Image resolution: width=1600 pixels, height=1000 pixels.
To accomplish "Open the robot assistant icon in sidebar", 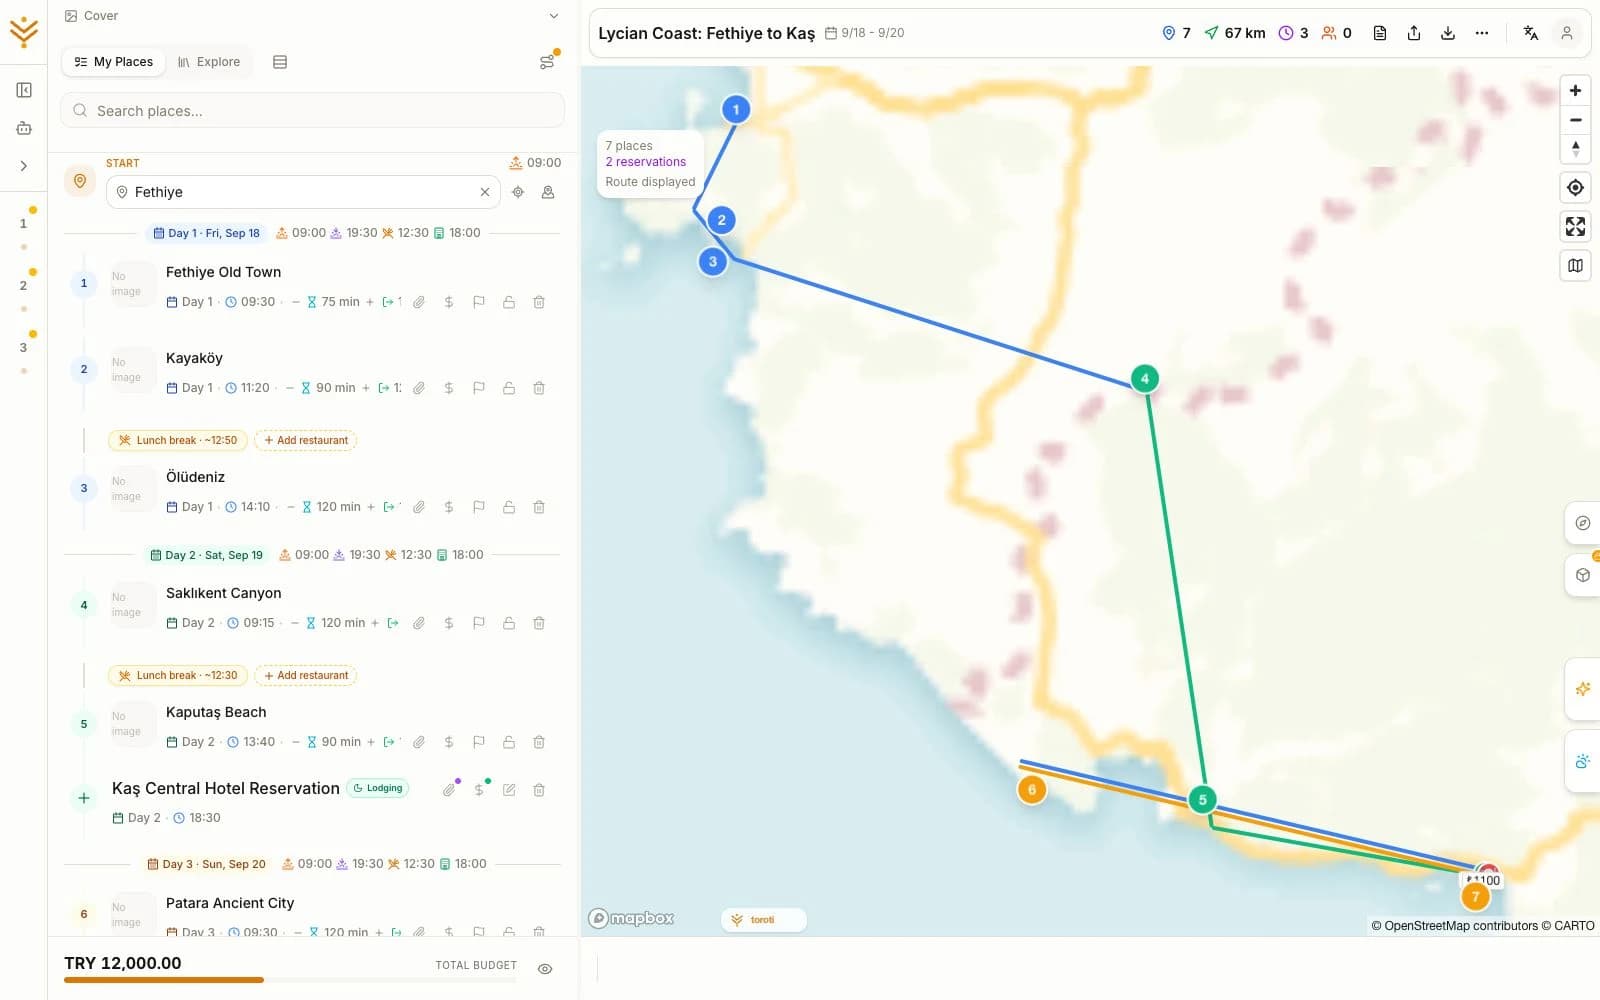I will tap(24, 128).
